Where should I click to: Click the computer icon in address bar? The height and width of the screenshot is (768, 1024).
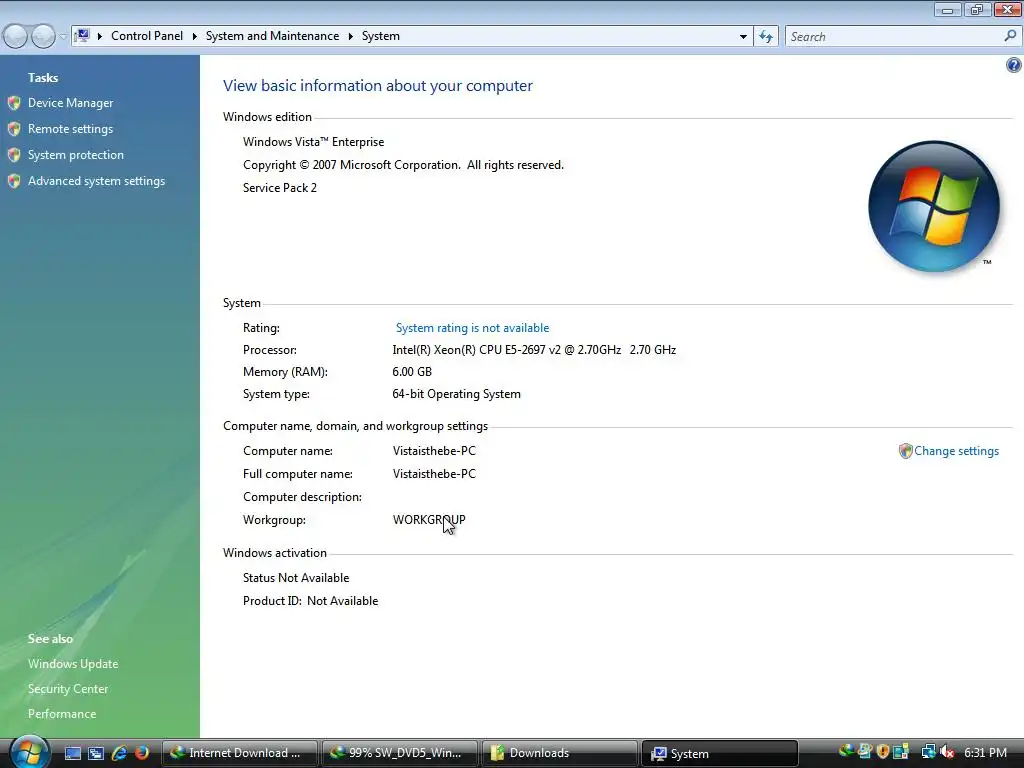[82, 36]
